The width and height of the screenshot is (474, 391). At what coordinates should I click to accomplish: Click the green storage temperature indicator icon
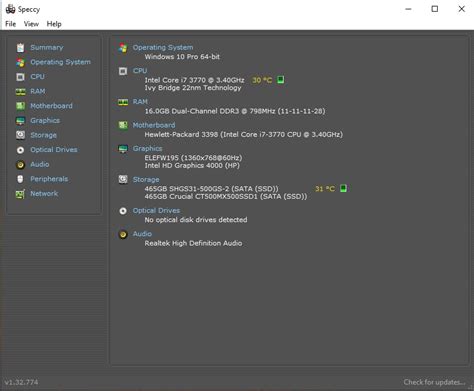343,188
